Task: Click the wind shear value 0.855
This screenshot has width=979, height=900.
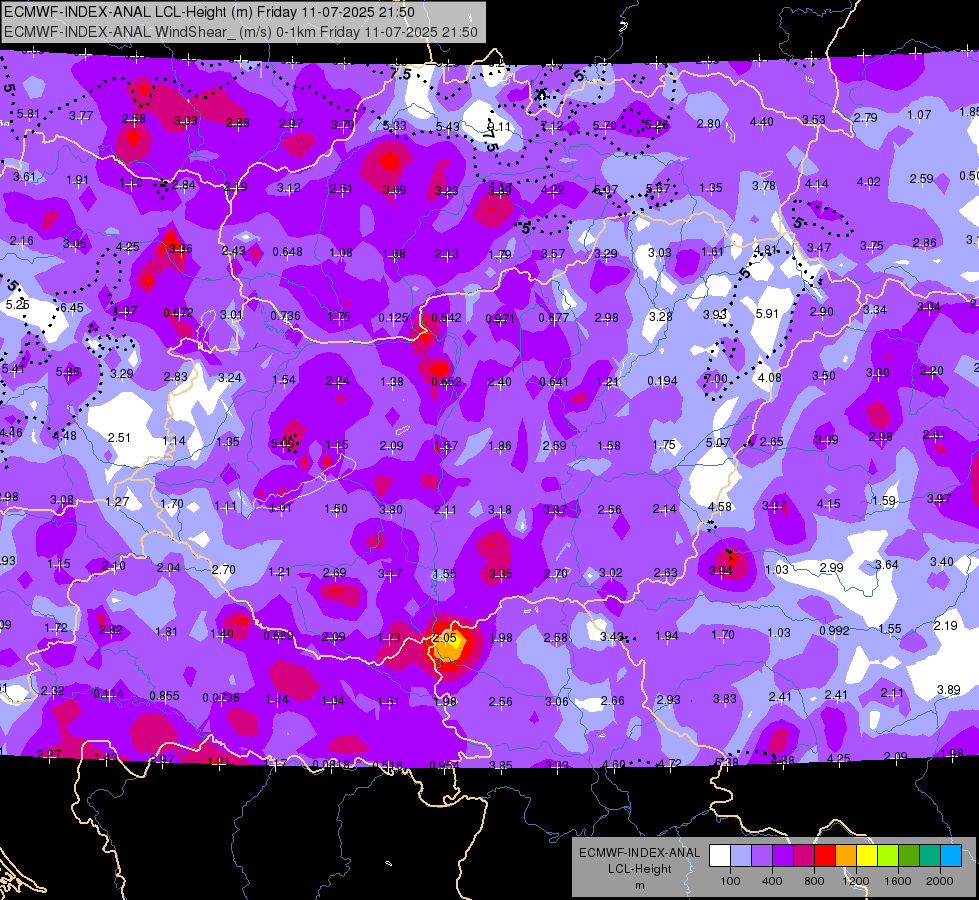Action: 164,695
